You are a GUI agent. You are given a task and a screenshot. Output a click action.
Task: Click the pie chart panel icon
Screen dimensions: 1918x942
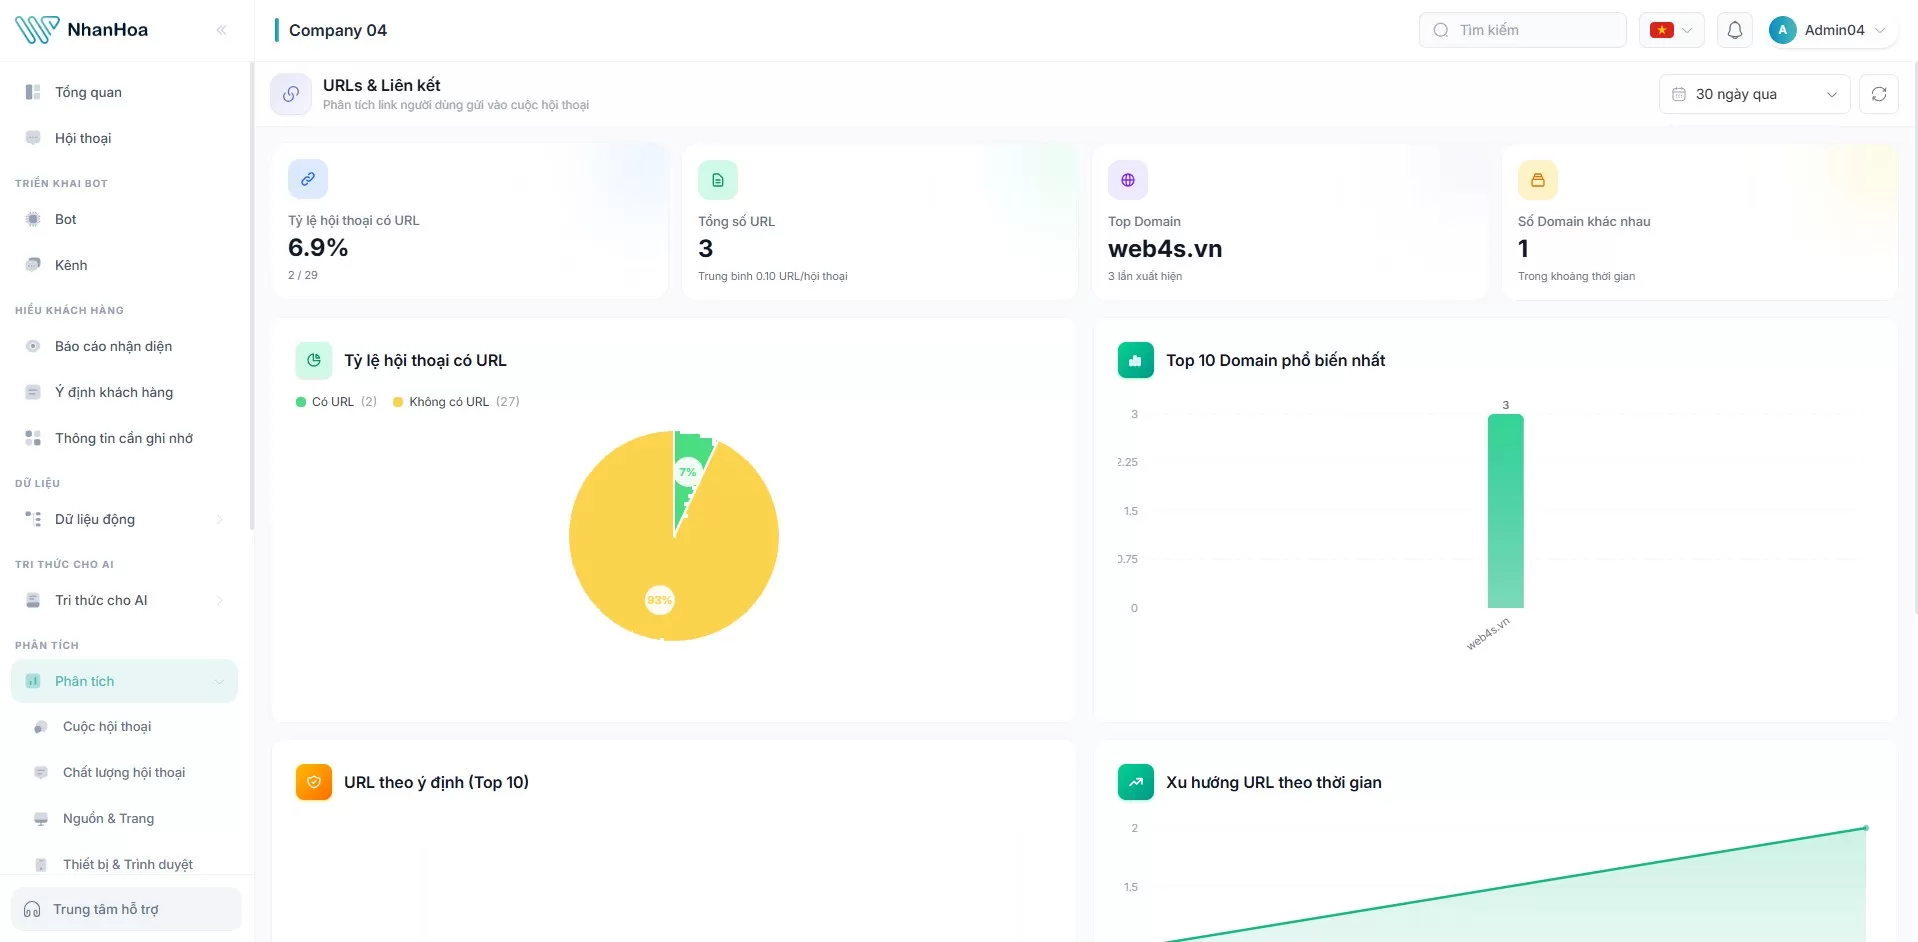click(x=314, y=360)
